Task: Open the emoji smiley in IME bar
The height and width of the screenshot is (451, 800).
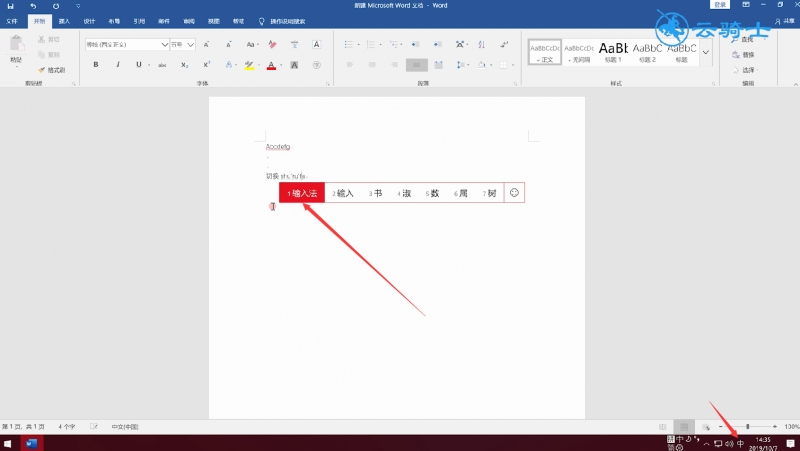Action: (x=514, y=192)
